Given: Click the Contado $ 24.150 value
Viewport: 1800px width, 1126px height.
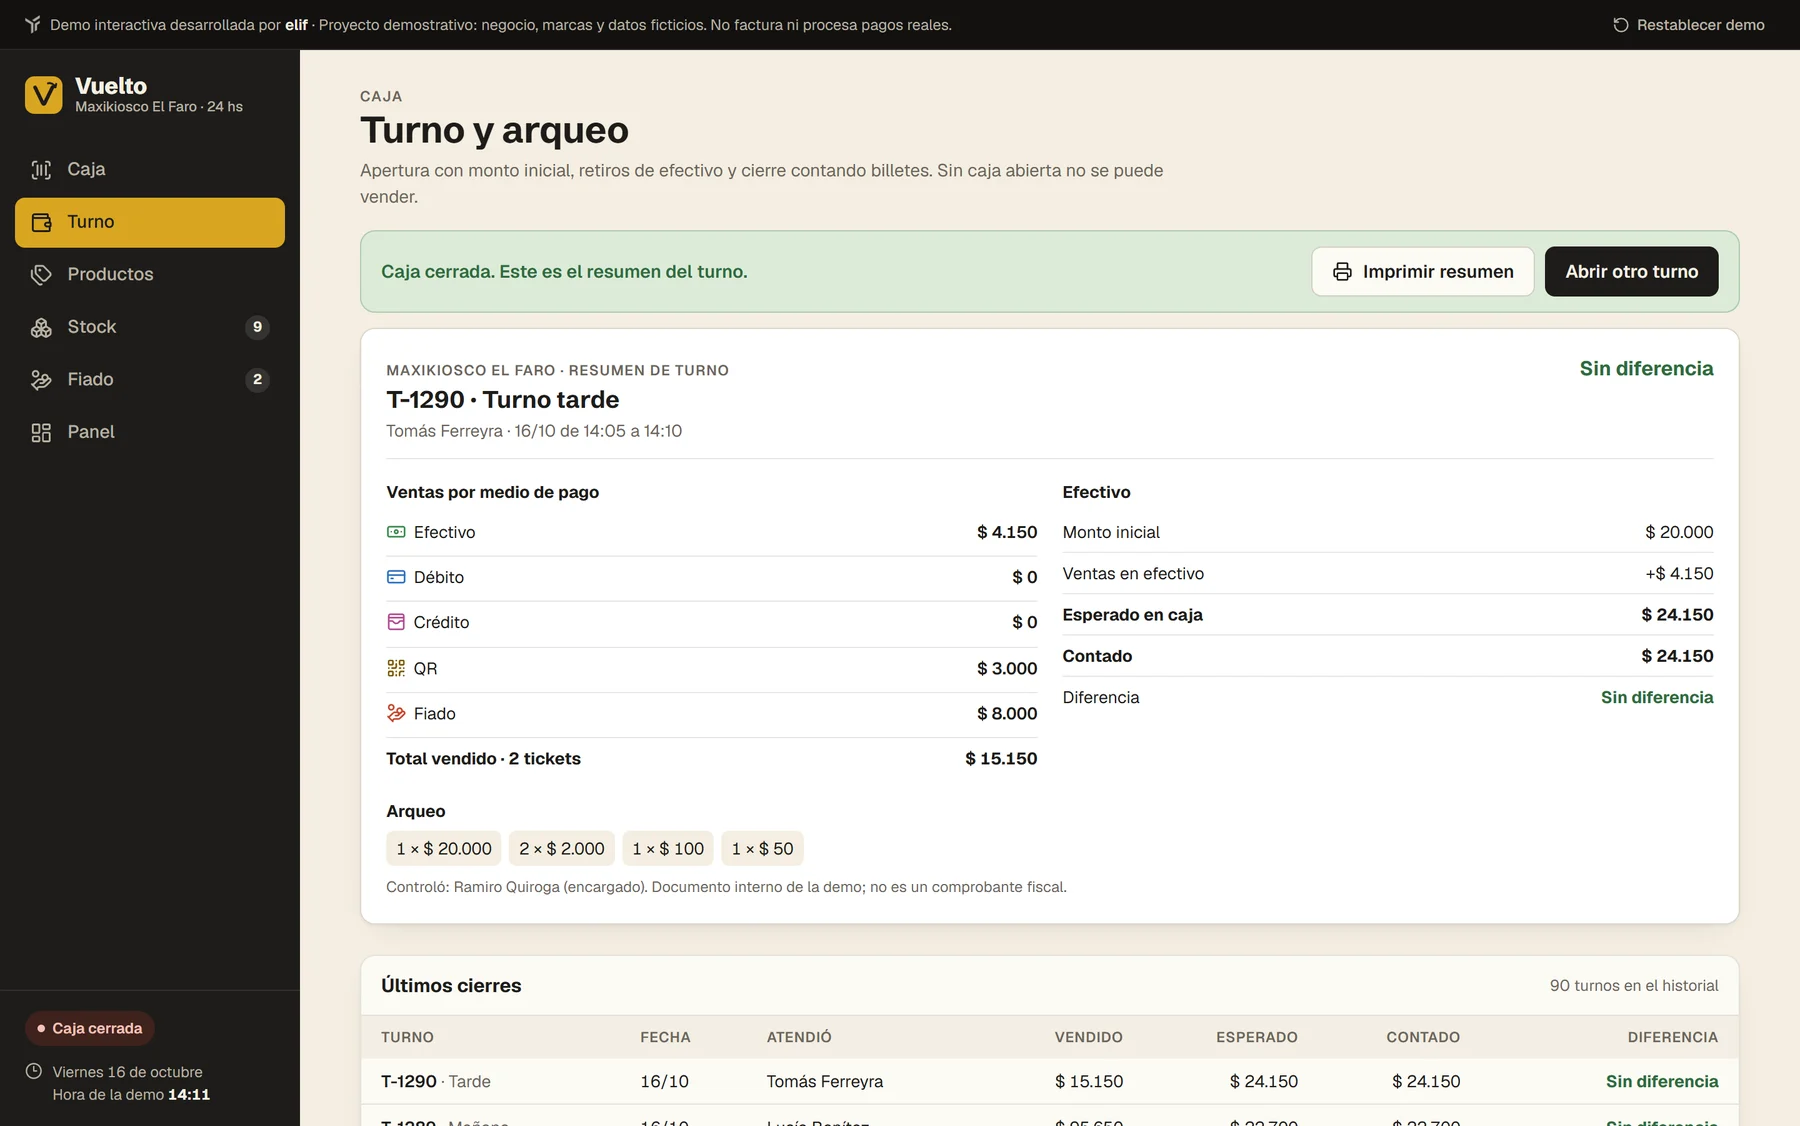Looking at the screenshot, I should click(x=1677, y=656).
